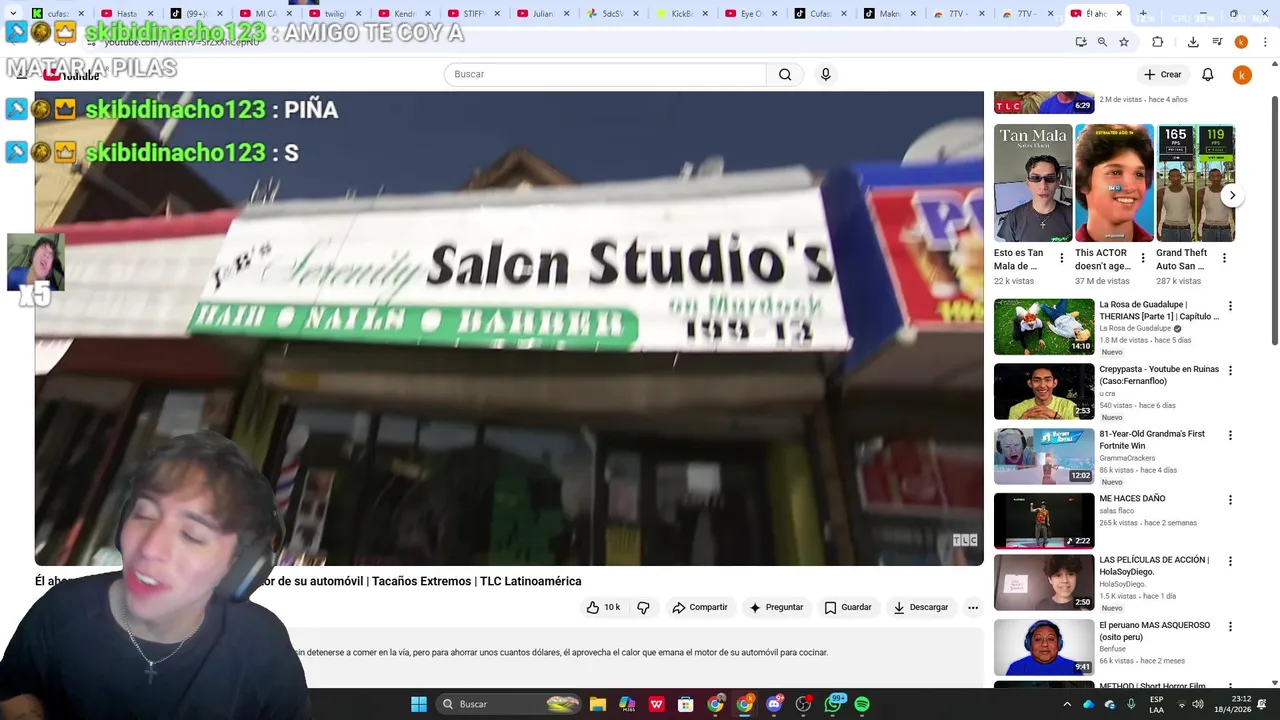Click the Windows taskbar Buscar search box
The height and width of the screenshot is (720, 1280).
(510, 704)
